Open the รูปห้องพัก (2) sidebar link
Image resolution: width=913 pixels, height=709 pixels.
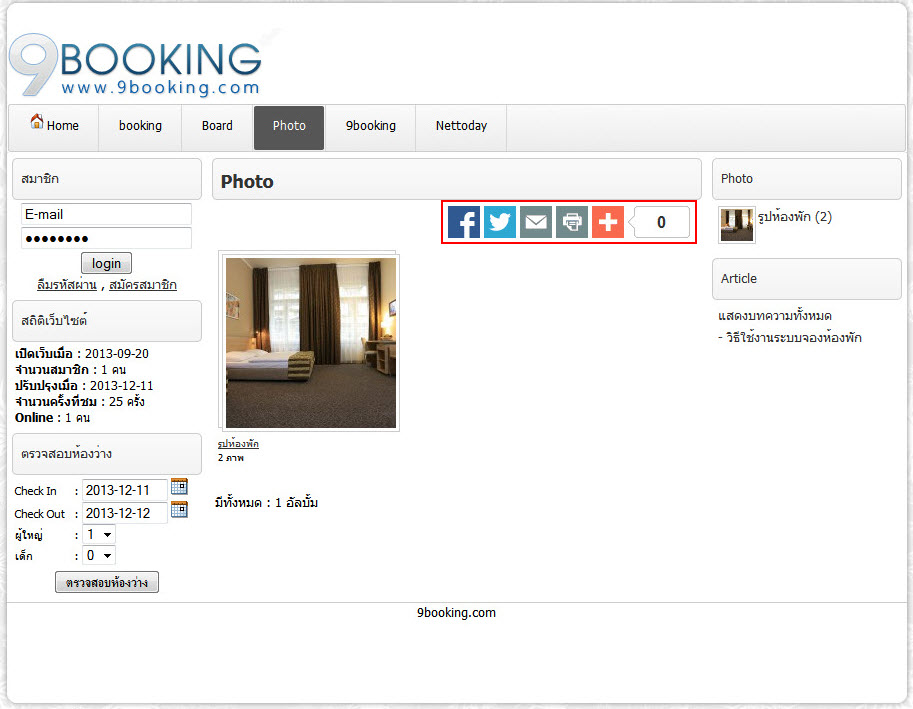coord(795,217)
